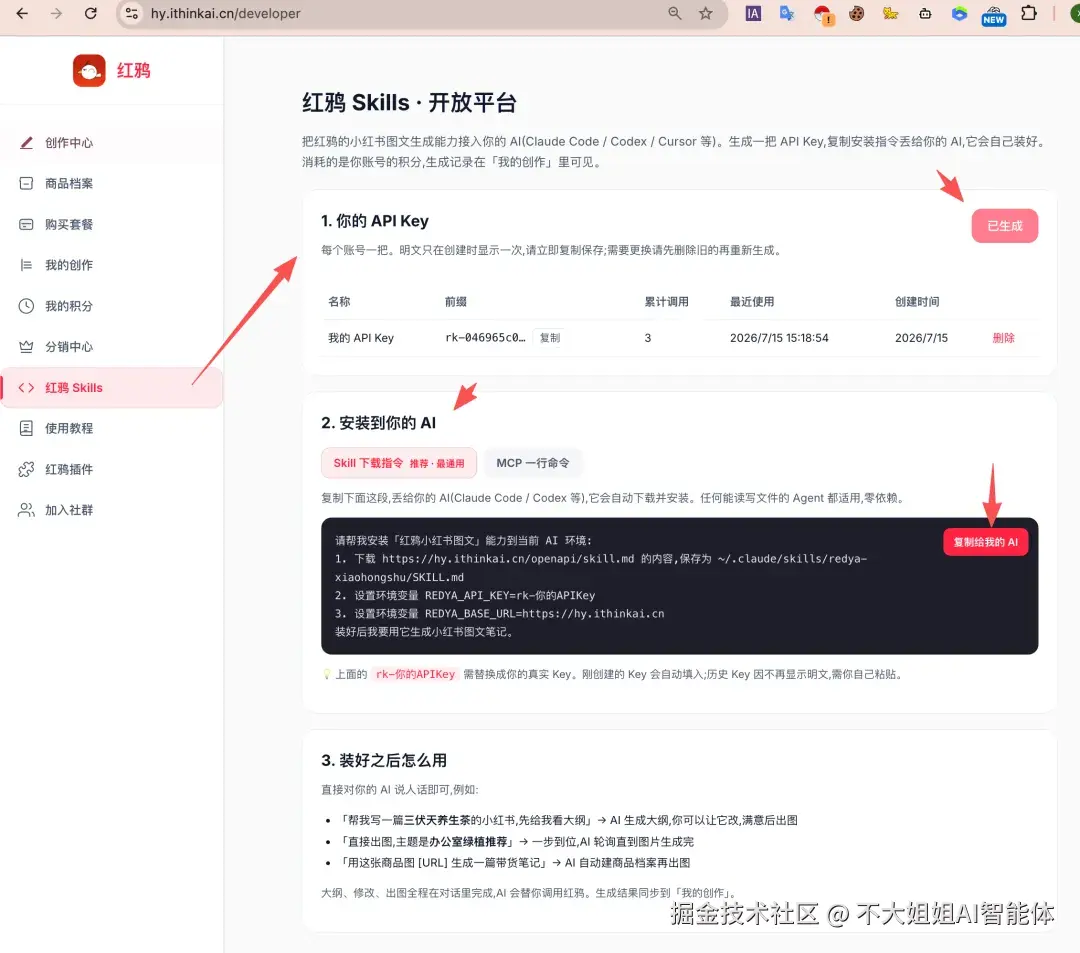Click the install command code block
The image size is (1080, 953).
(x=679, y=586)
